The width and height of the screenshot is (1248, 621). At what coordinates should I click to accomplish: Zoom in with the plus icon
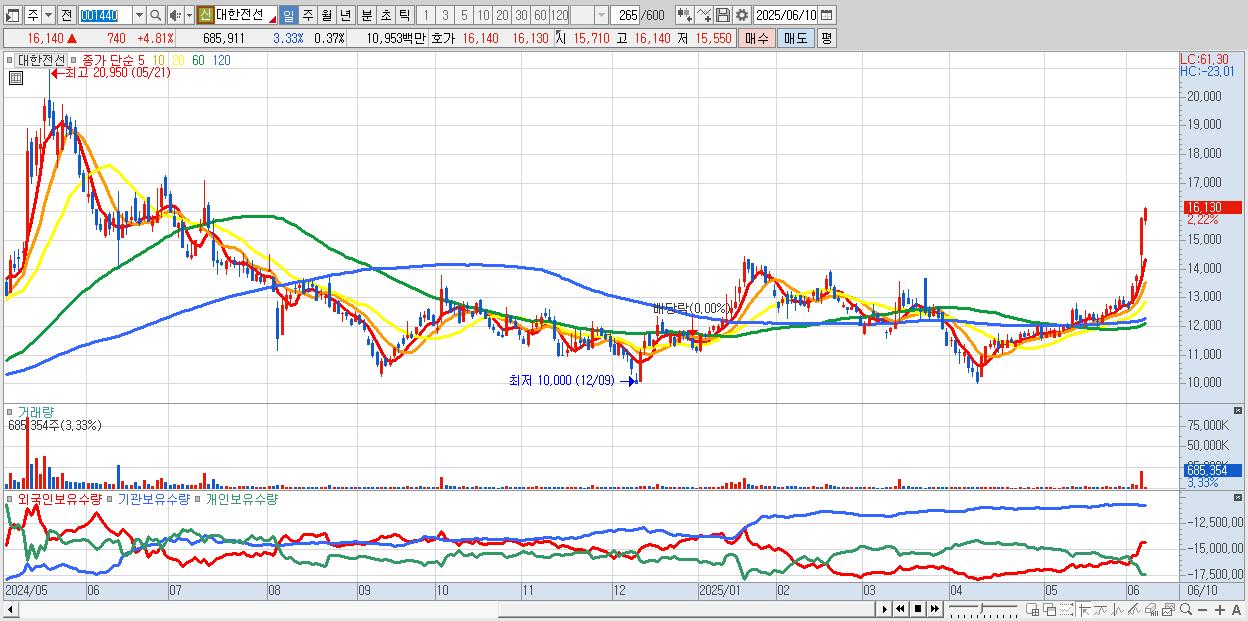pos(1219,609)
